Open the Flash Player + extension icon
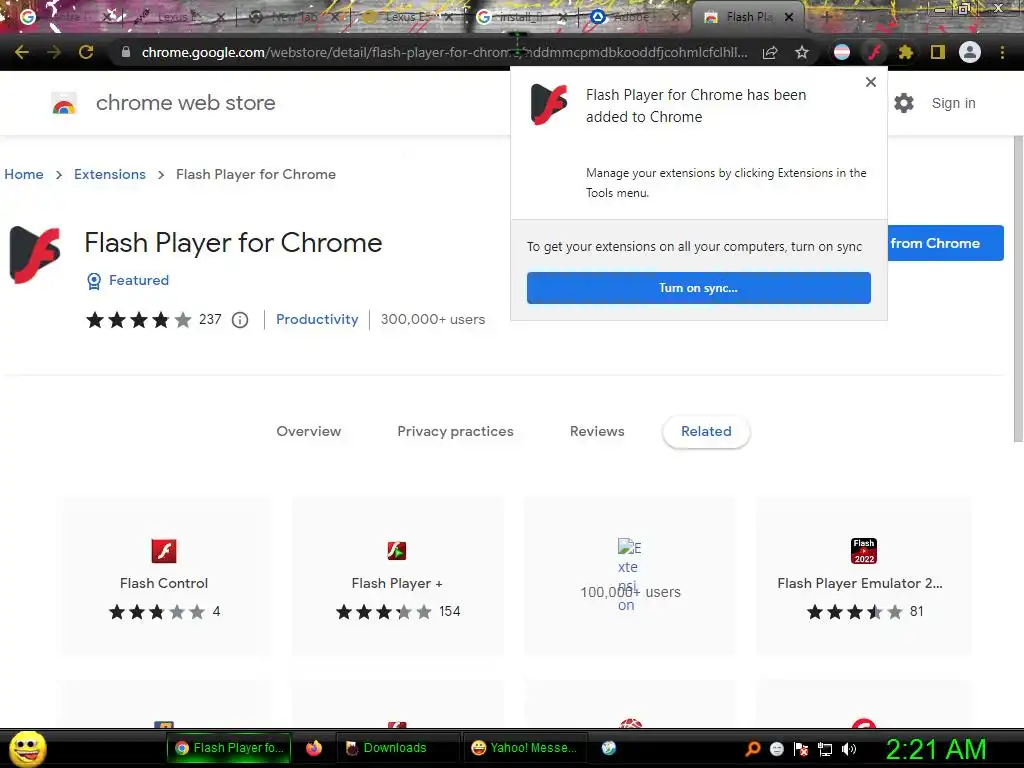 click(x=396, y=551)
